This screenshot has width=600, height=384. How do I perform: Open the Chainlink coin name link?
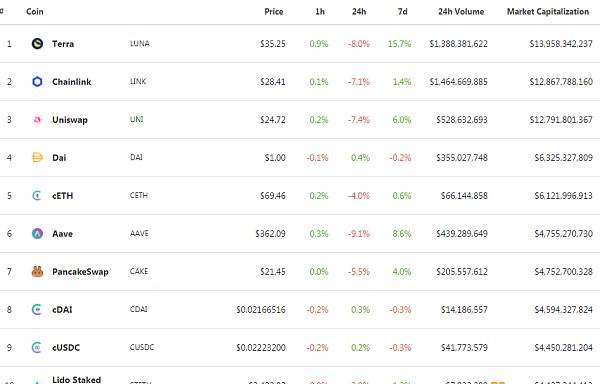click(x=72, y=81)
